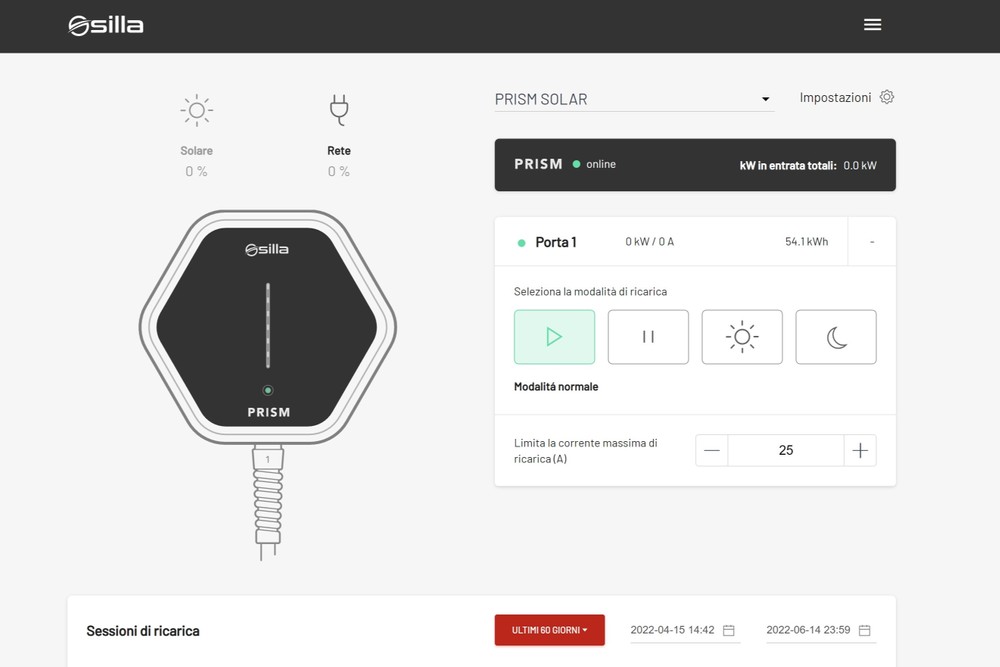Screen dimensions: 1000x667
Task: Click the 2022-04-15 start date field
Action: (672, 630)
